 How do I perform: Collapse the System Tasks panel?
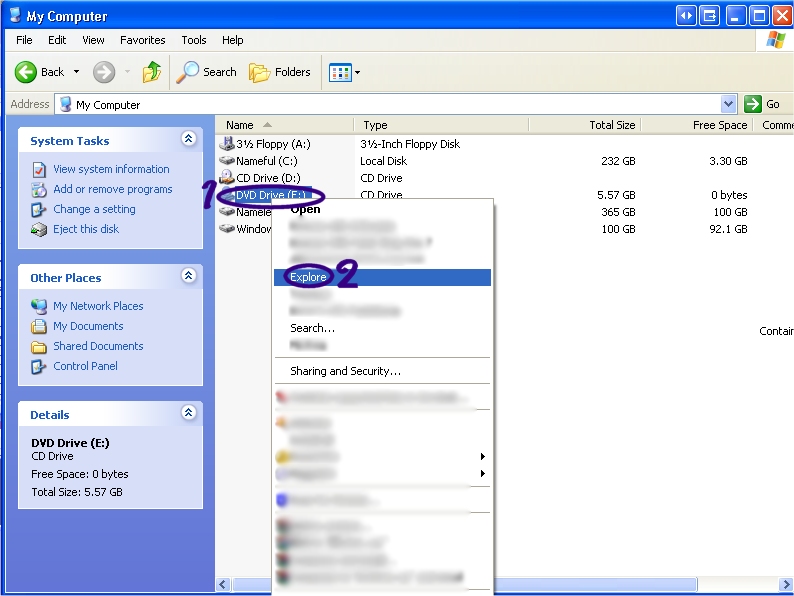[188, 140]
